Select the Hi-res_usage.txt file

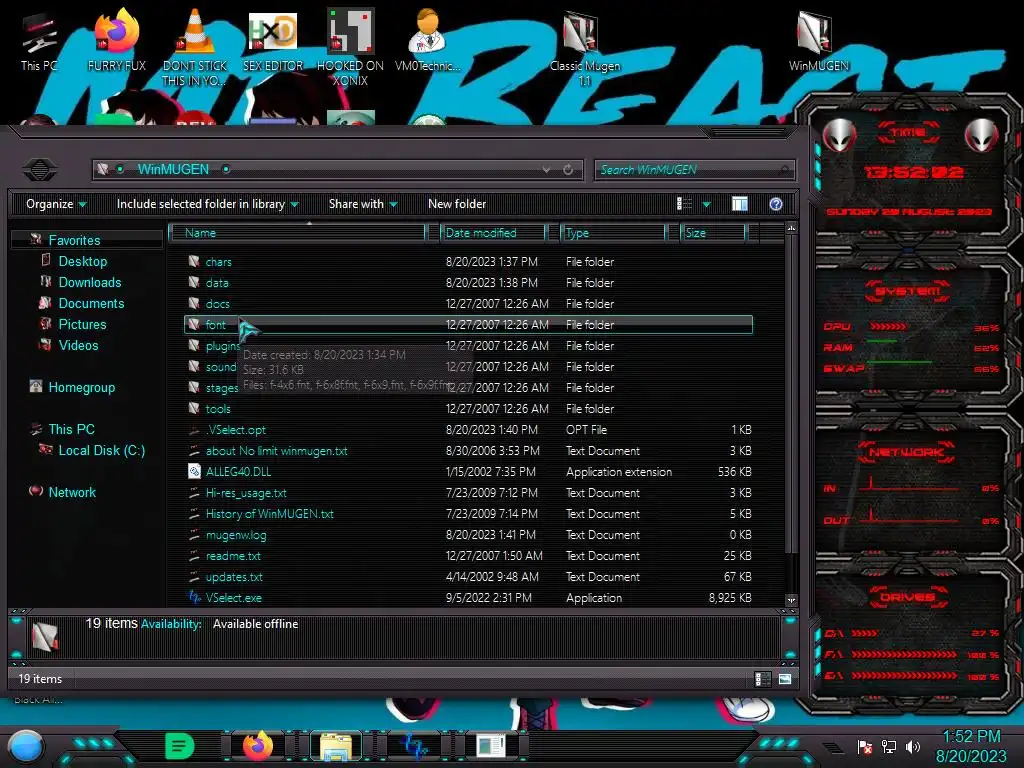click(468, 492)
